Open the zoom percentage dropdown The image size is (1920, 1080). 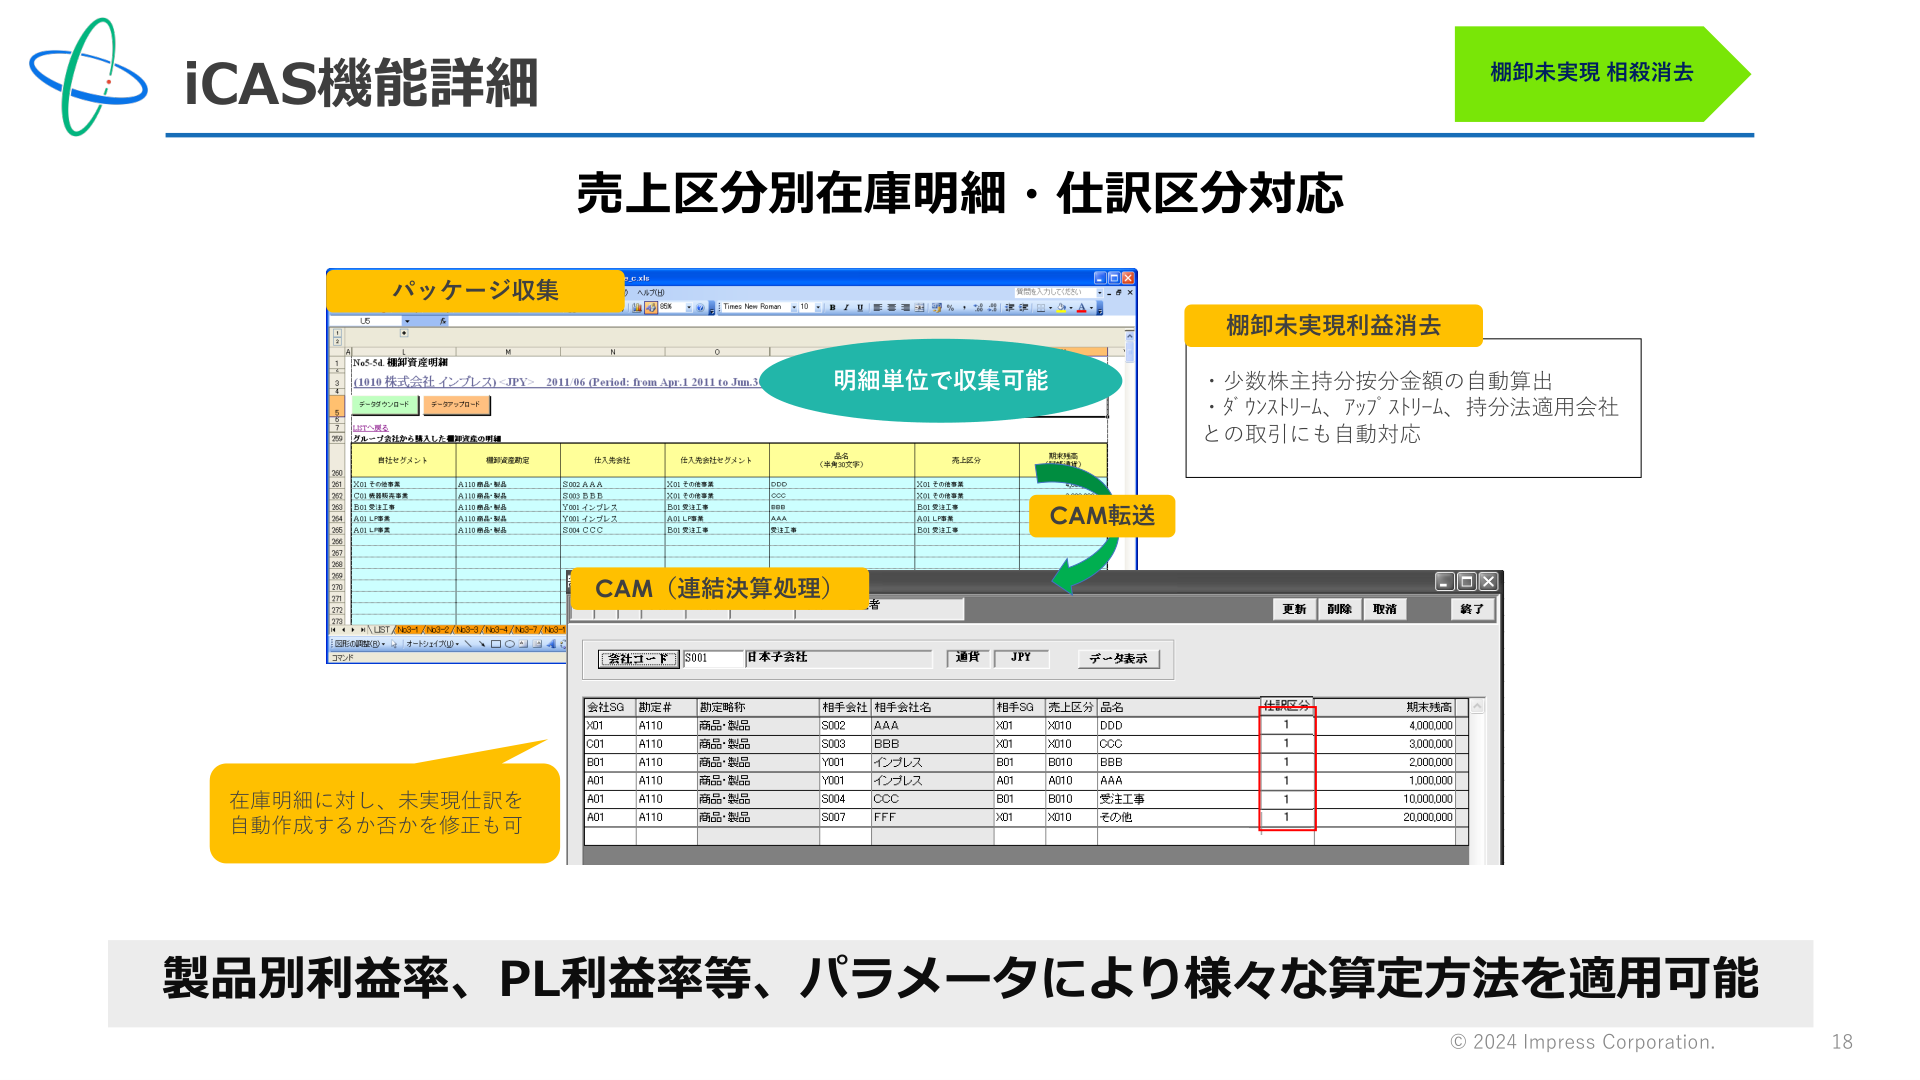click(x=689, y=307)
